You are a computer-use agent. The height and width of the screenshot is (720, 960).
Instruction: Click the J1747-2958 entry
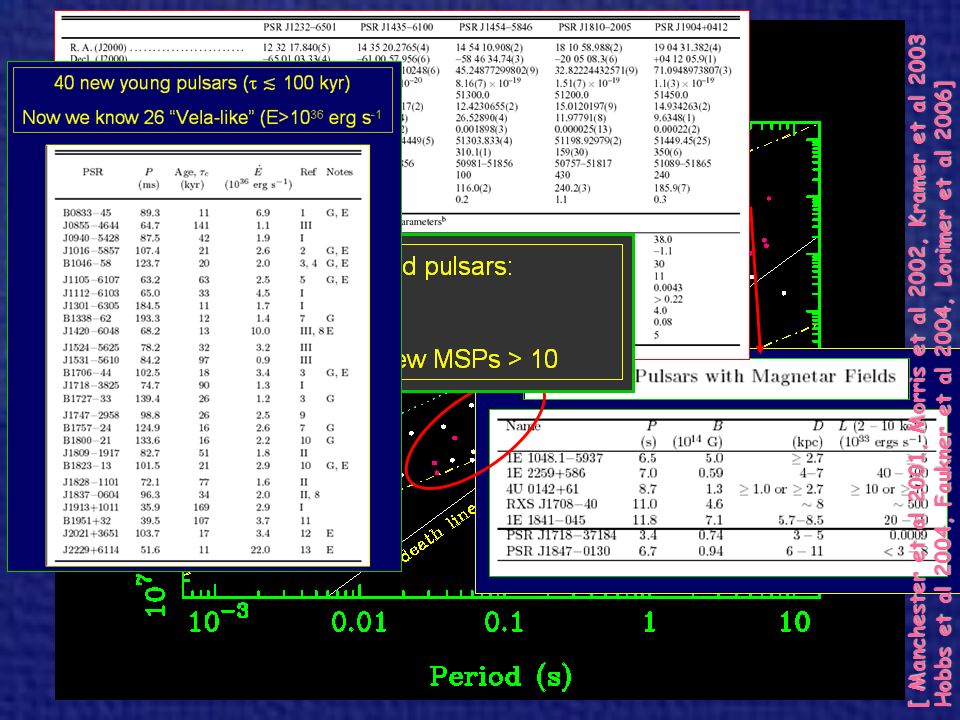(91, 415)
